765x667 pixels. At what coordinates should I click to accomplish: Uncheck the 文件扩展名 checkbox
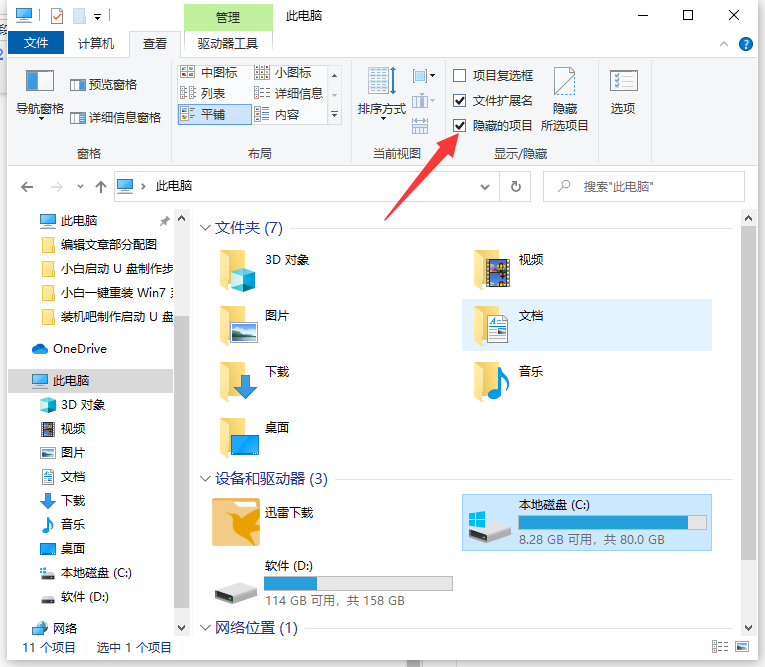(460, 100)
